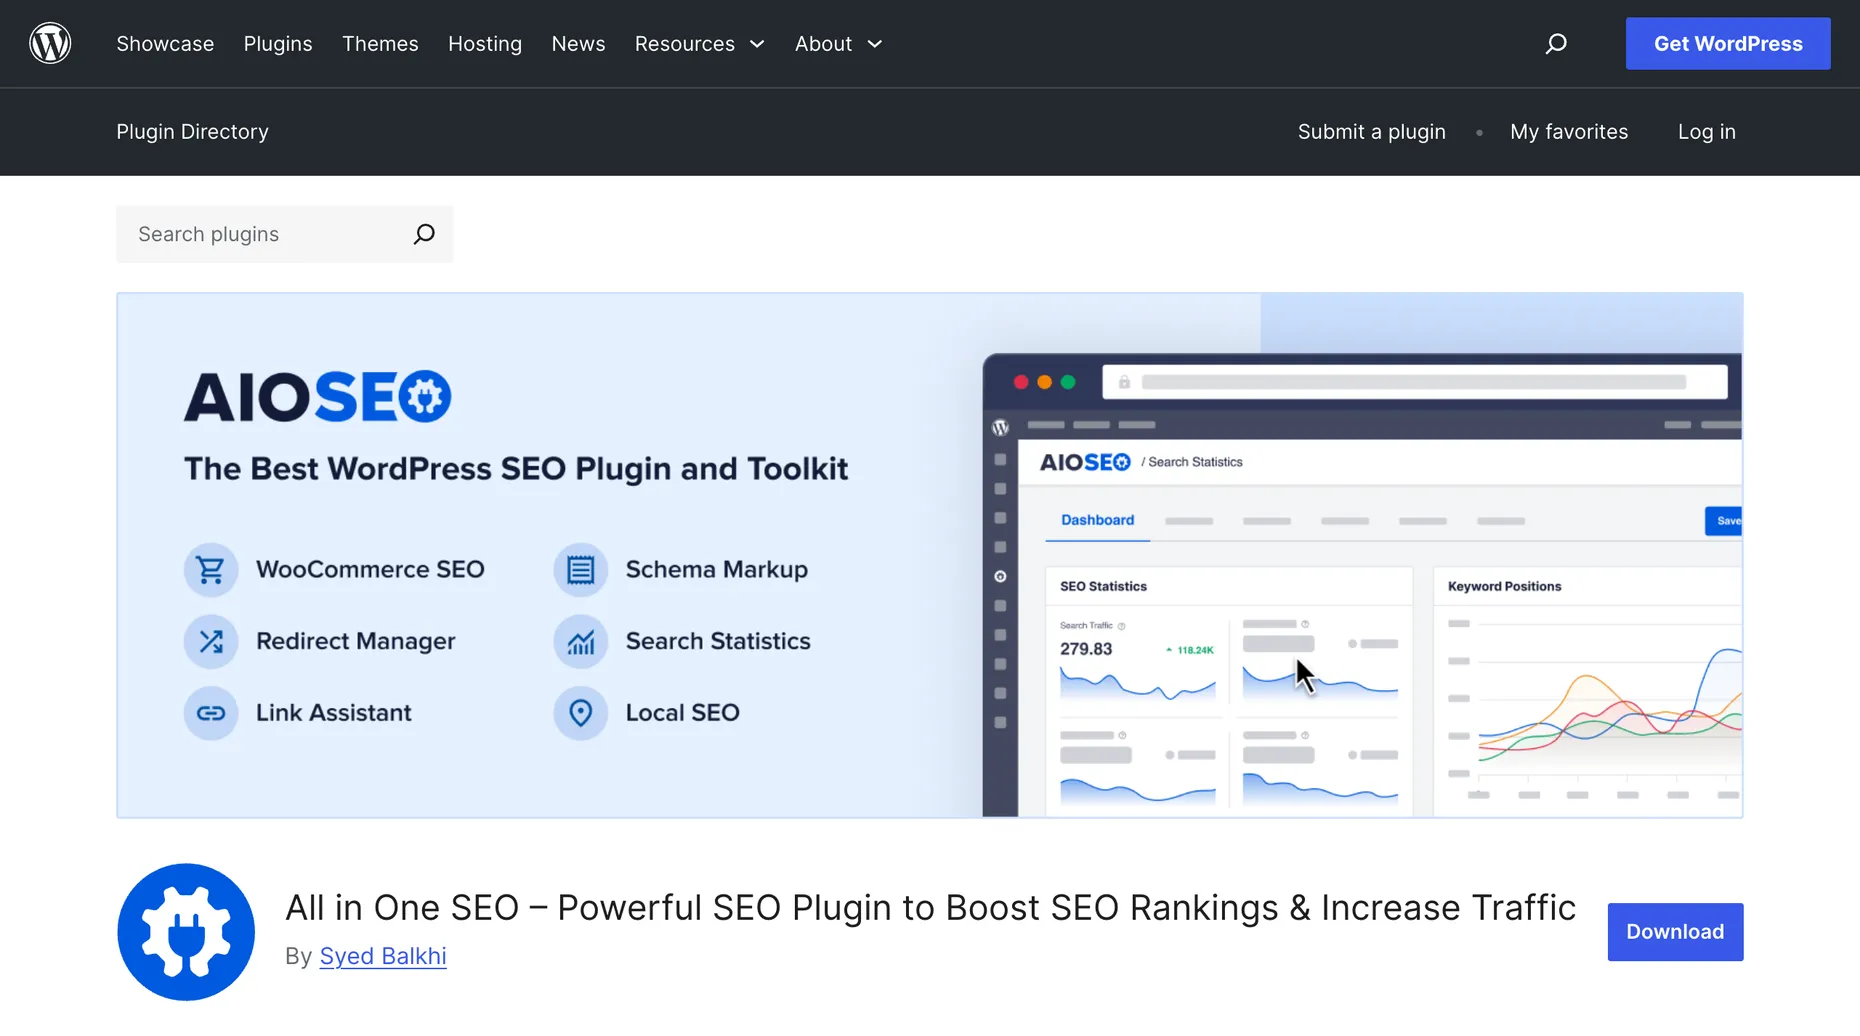Click the Log in link
Image resolution: width=1860 pixels, height=1036 pixels.
point(1707,132)
